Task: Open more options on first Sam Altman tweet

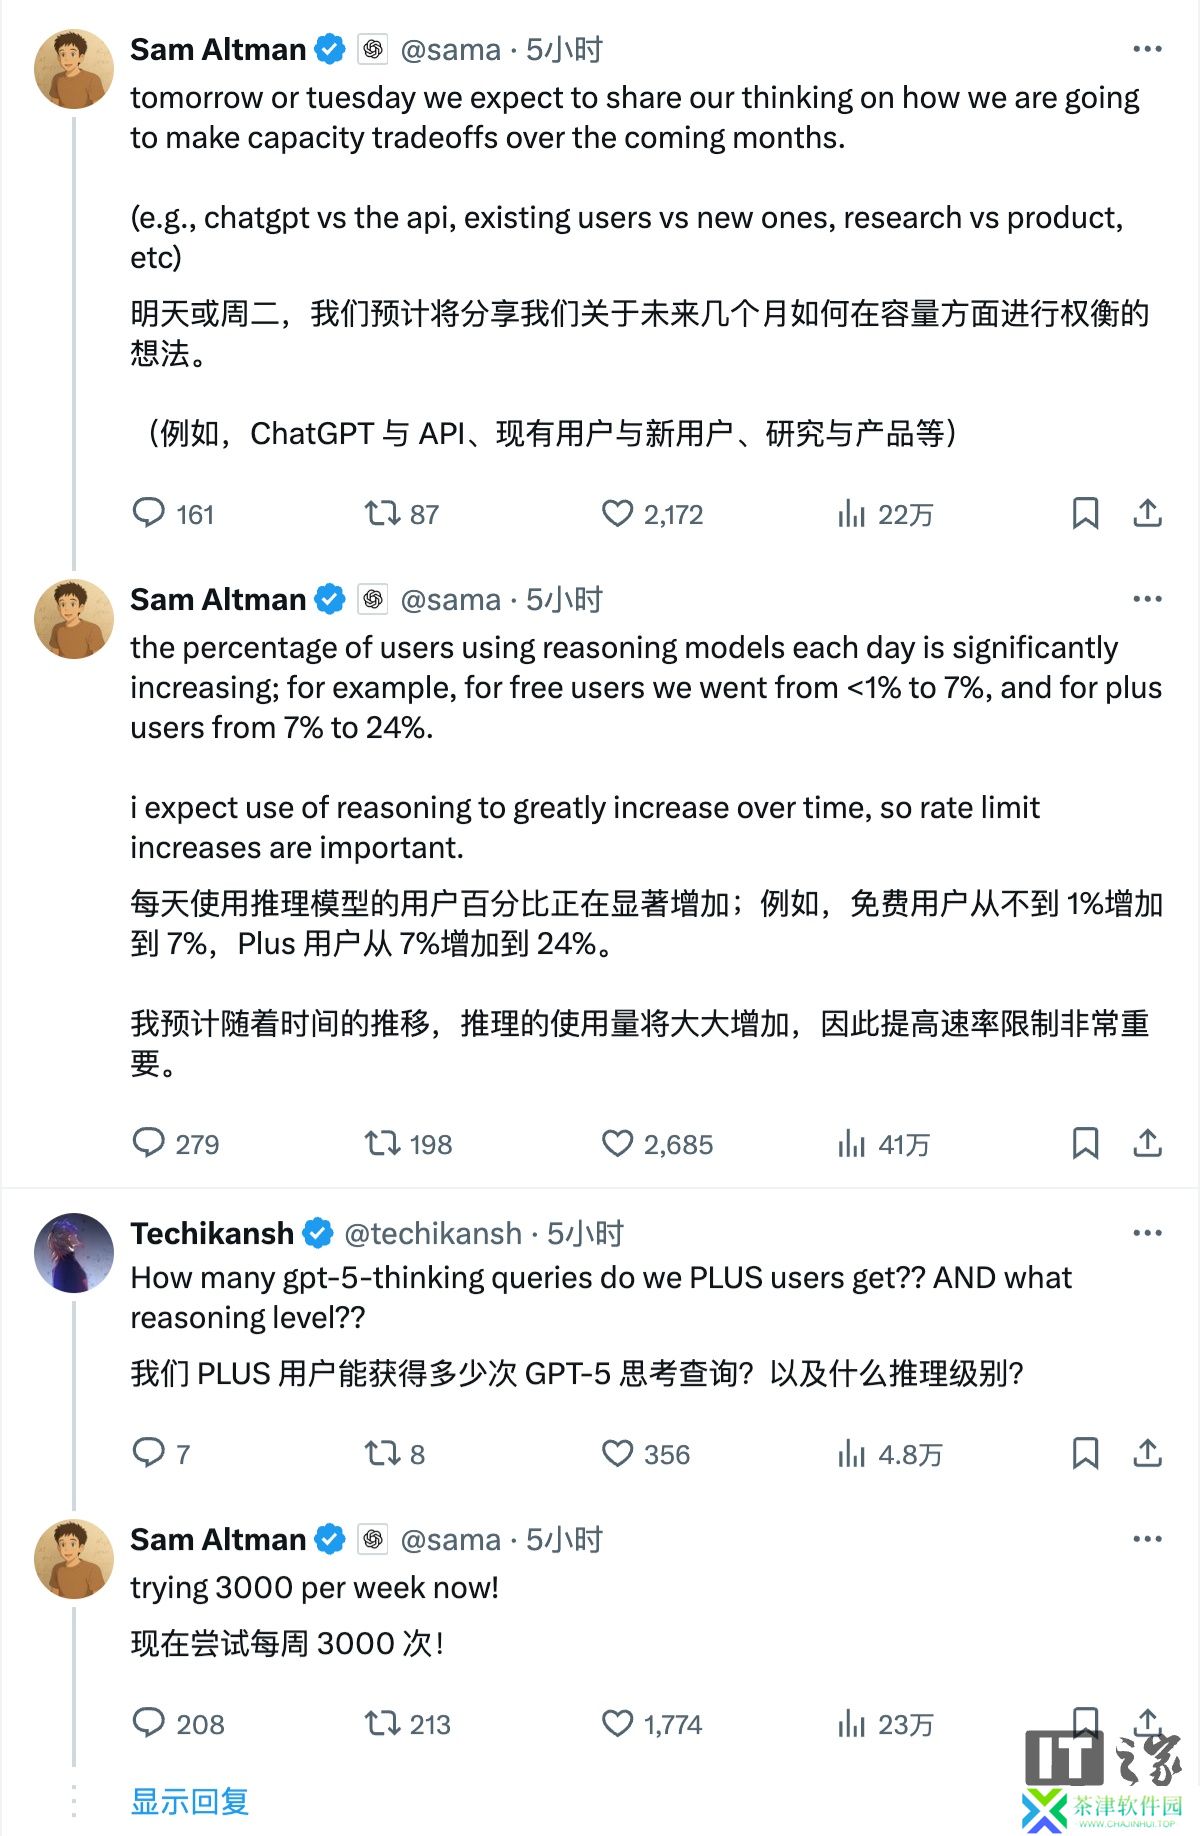Action: 1147,49
